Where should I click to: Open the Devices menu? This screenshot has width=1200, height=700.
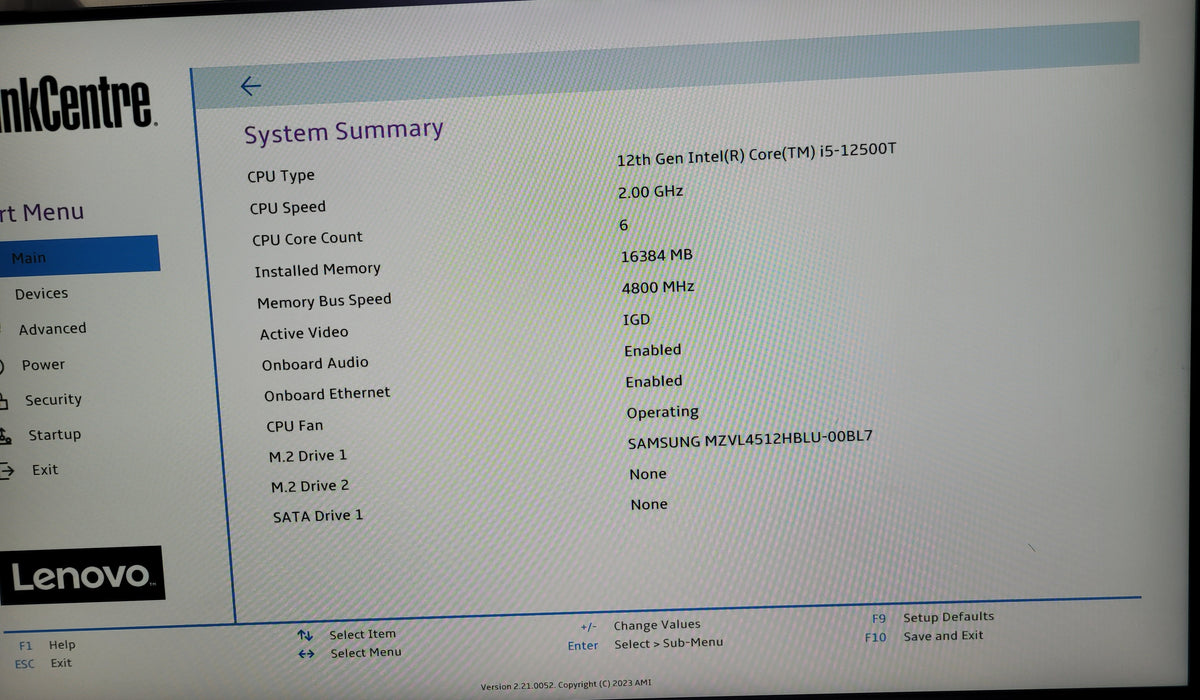click(x=41, y=293)
